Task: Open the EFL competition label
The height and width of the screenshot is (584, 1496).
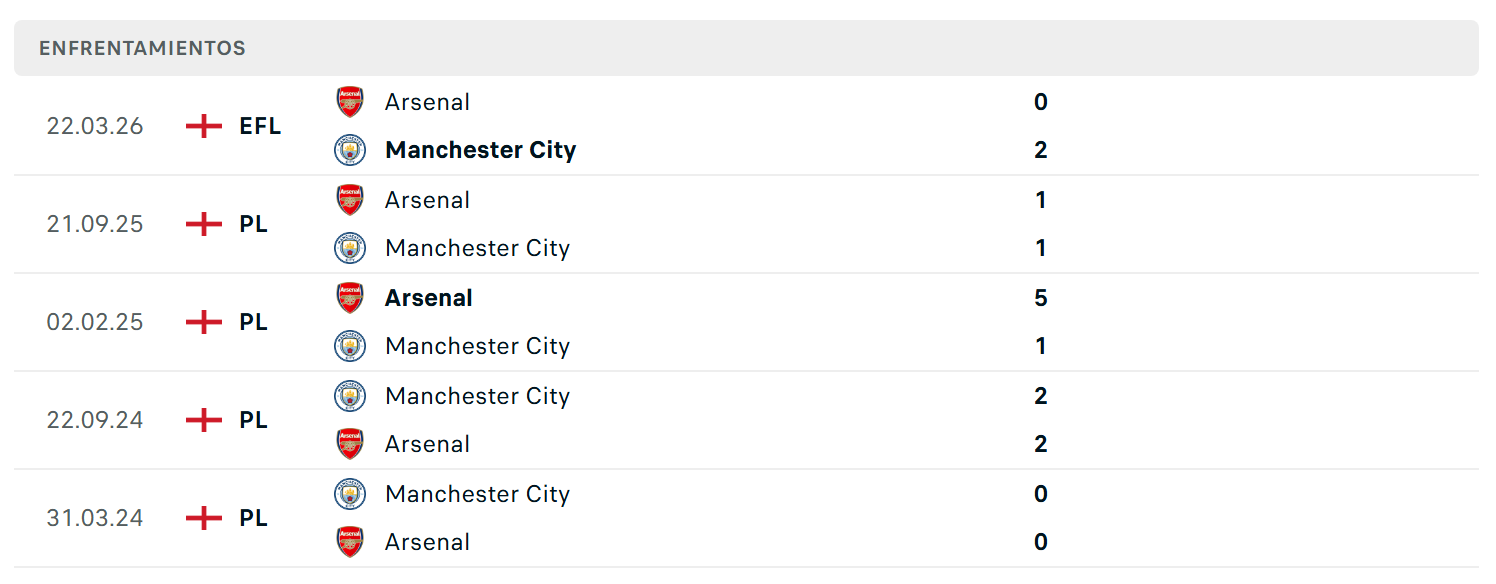Action: pos(260,126)
